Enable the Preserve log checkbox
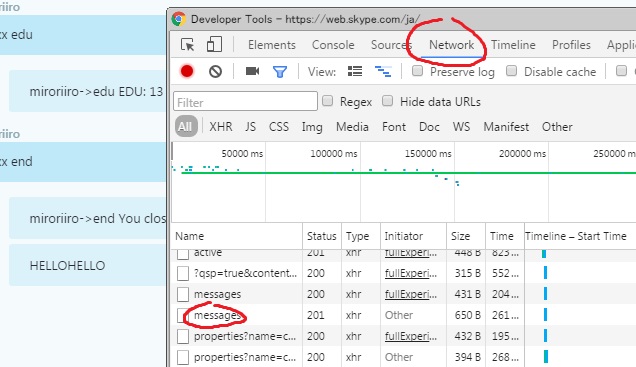The image size is (636, 367). tap(417, 71)
